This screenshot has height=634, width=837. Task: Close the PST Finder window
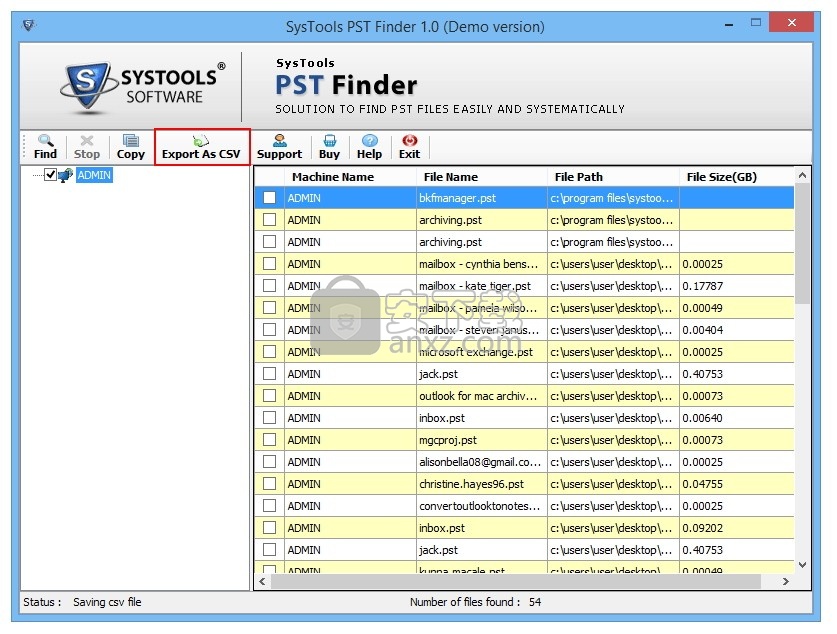pyautogui.click(x=792, y=22)
